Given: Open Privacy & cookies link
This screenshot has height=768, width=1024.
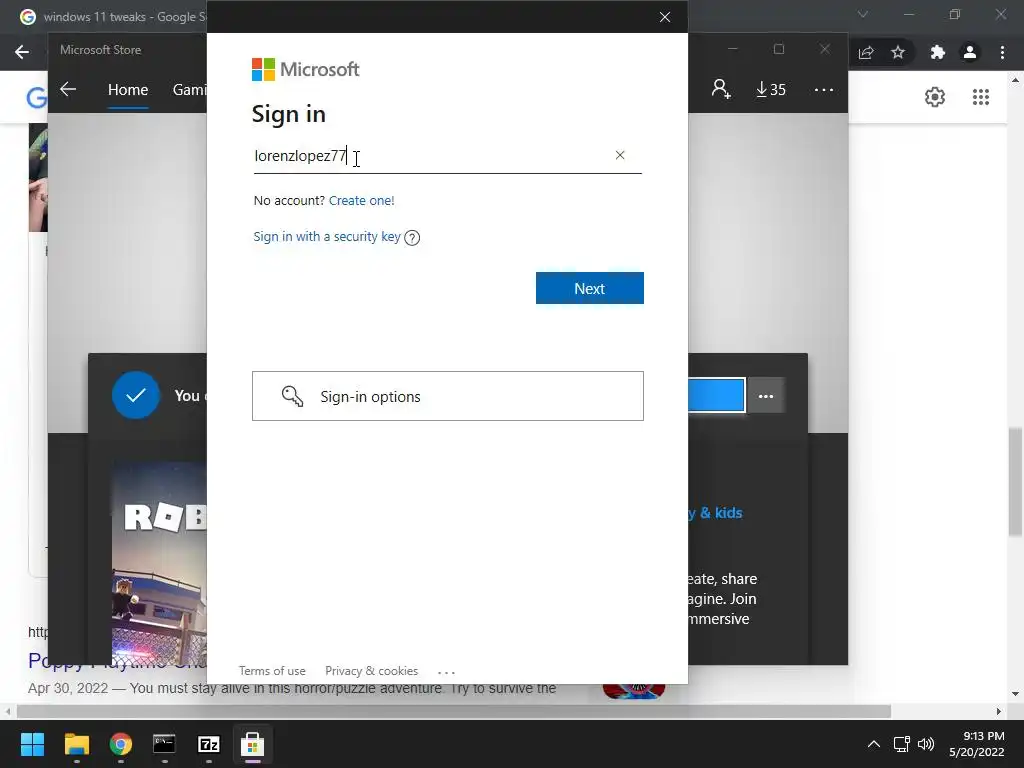Looking at the screenshot, I should pos(372,671).
